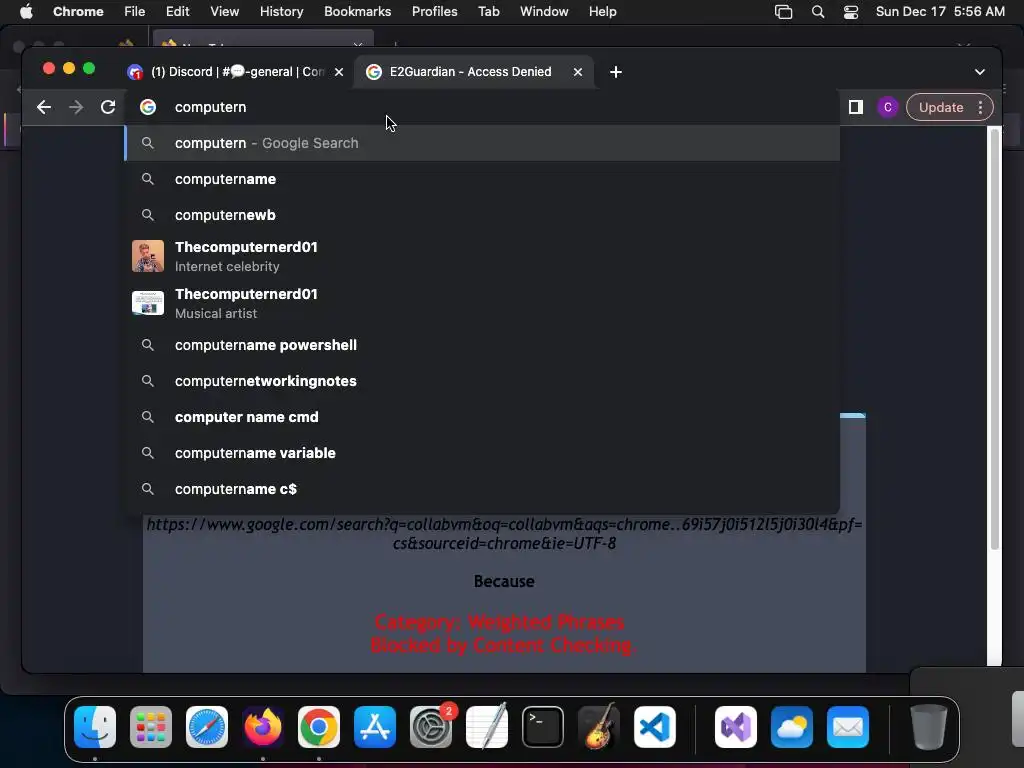Open the purple C profile avatar
The height and width of the screenshot is (768, 1024).
888,107
